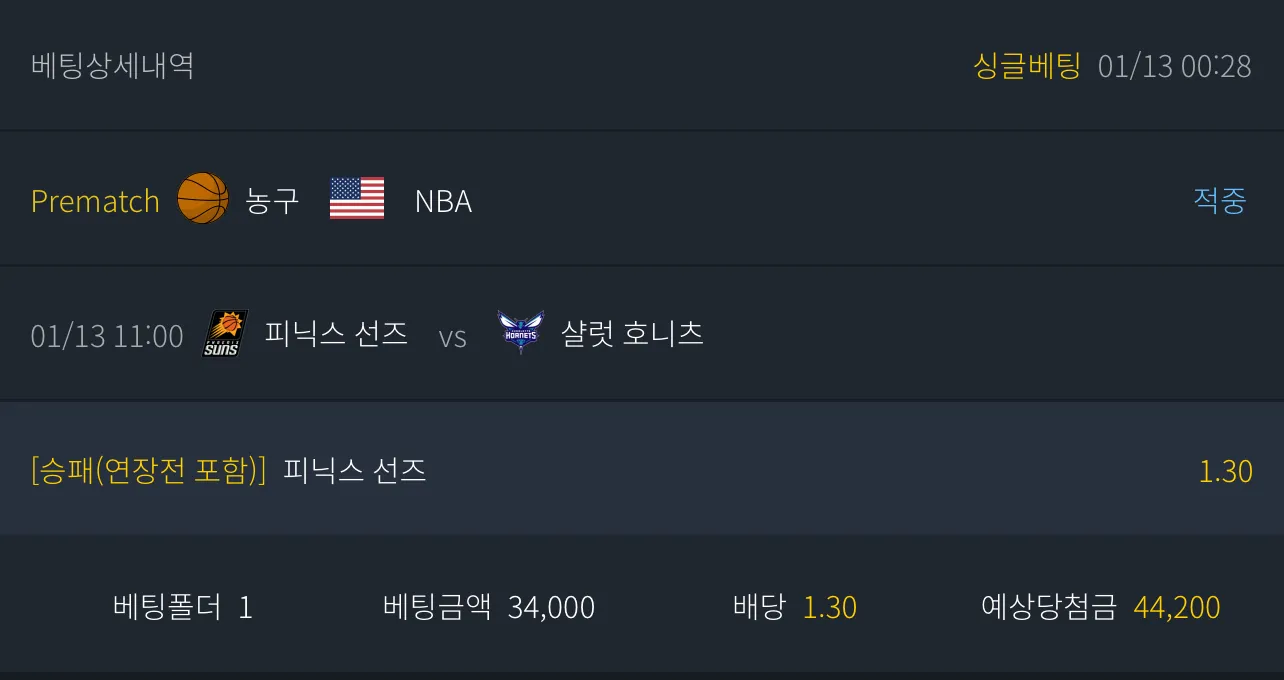Click the Prematch label
The height and width of the screenshot is (680, 1284).
[95, 201]
